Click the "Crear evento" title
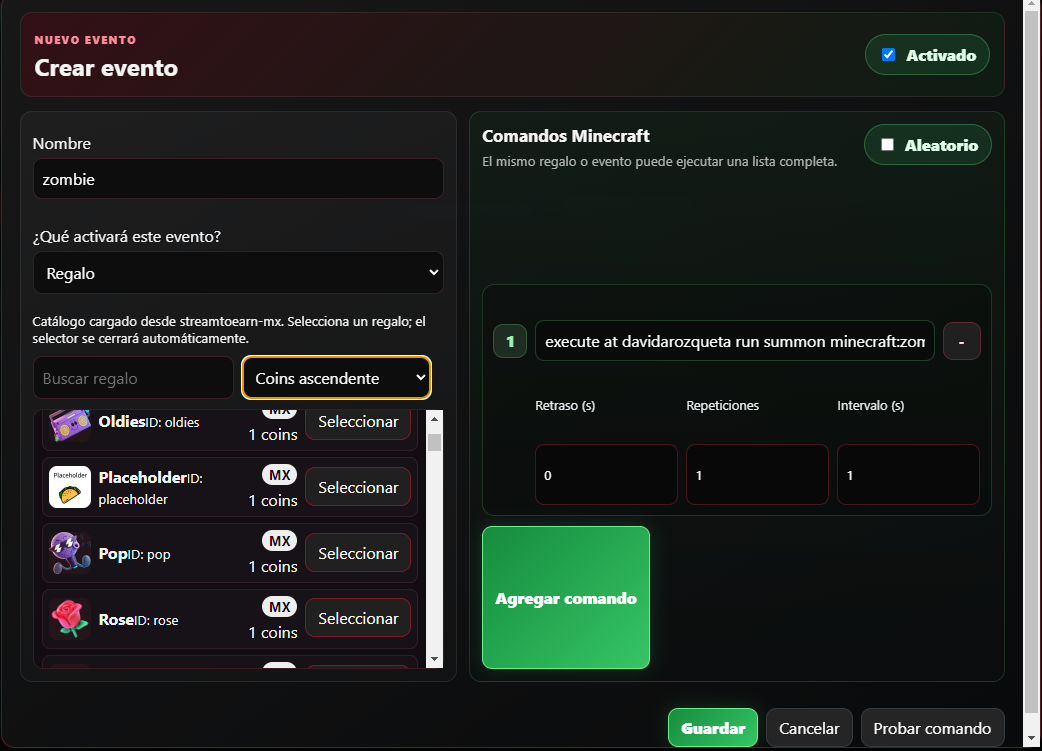 (x=106, y=68)
